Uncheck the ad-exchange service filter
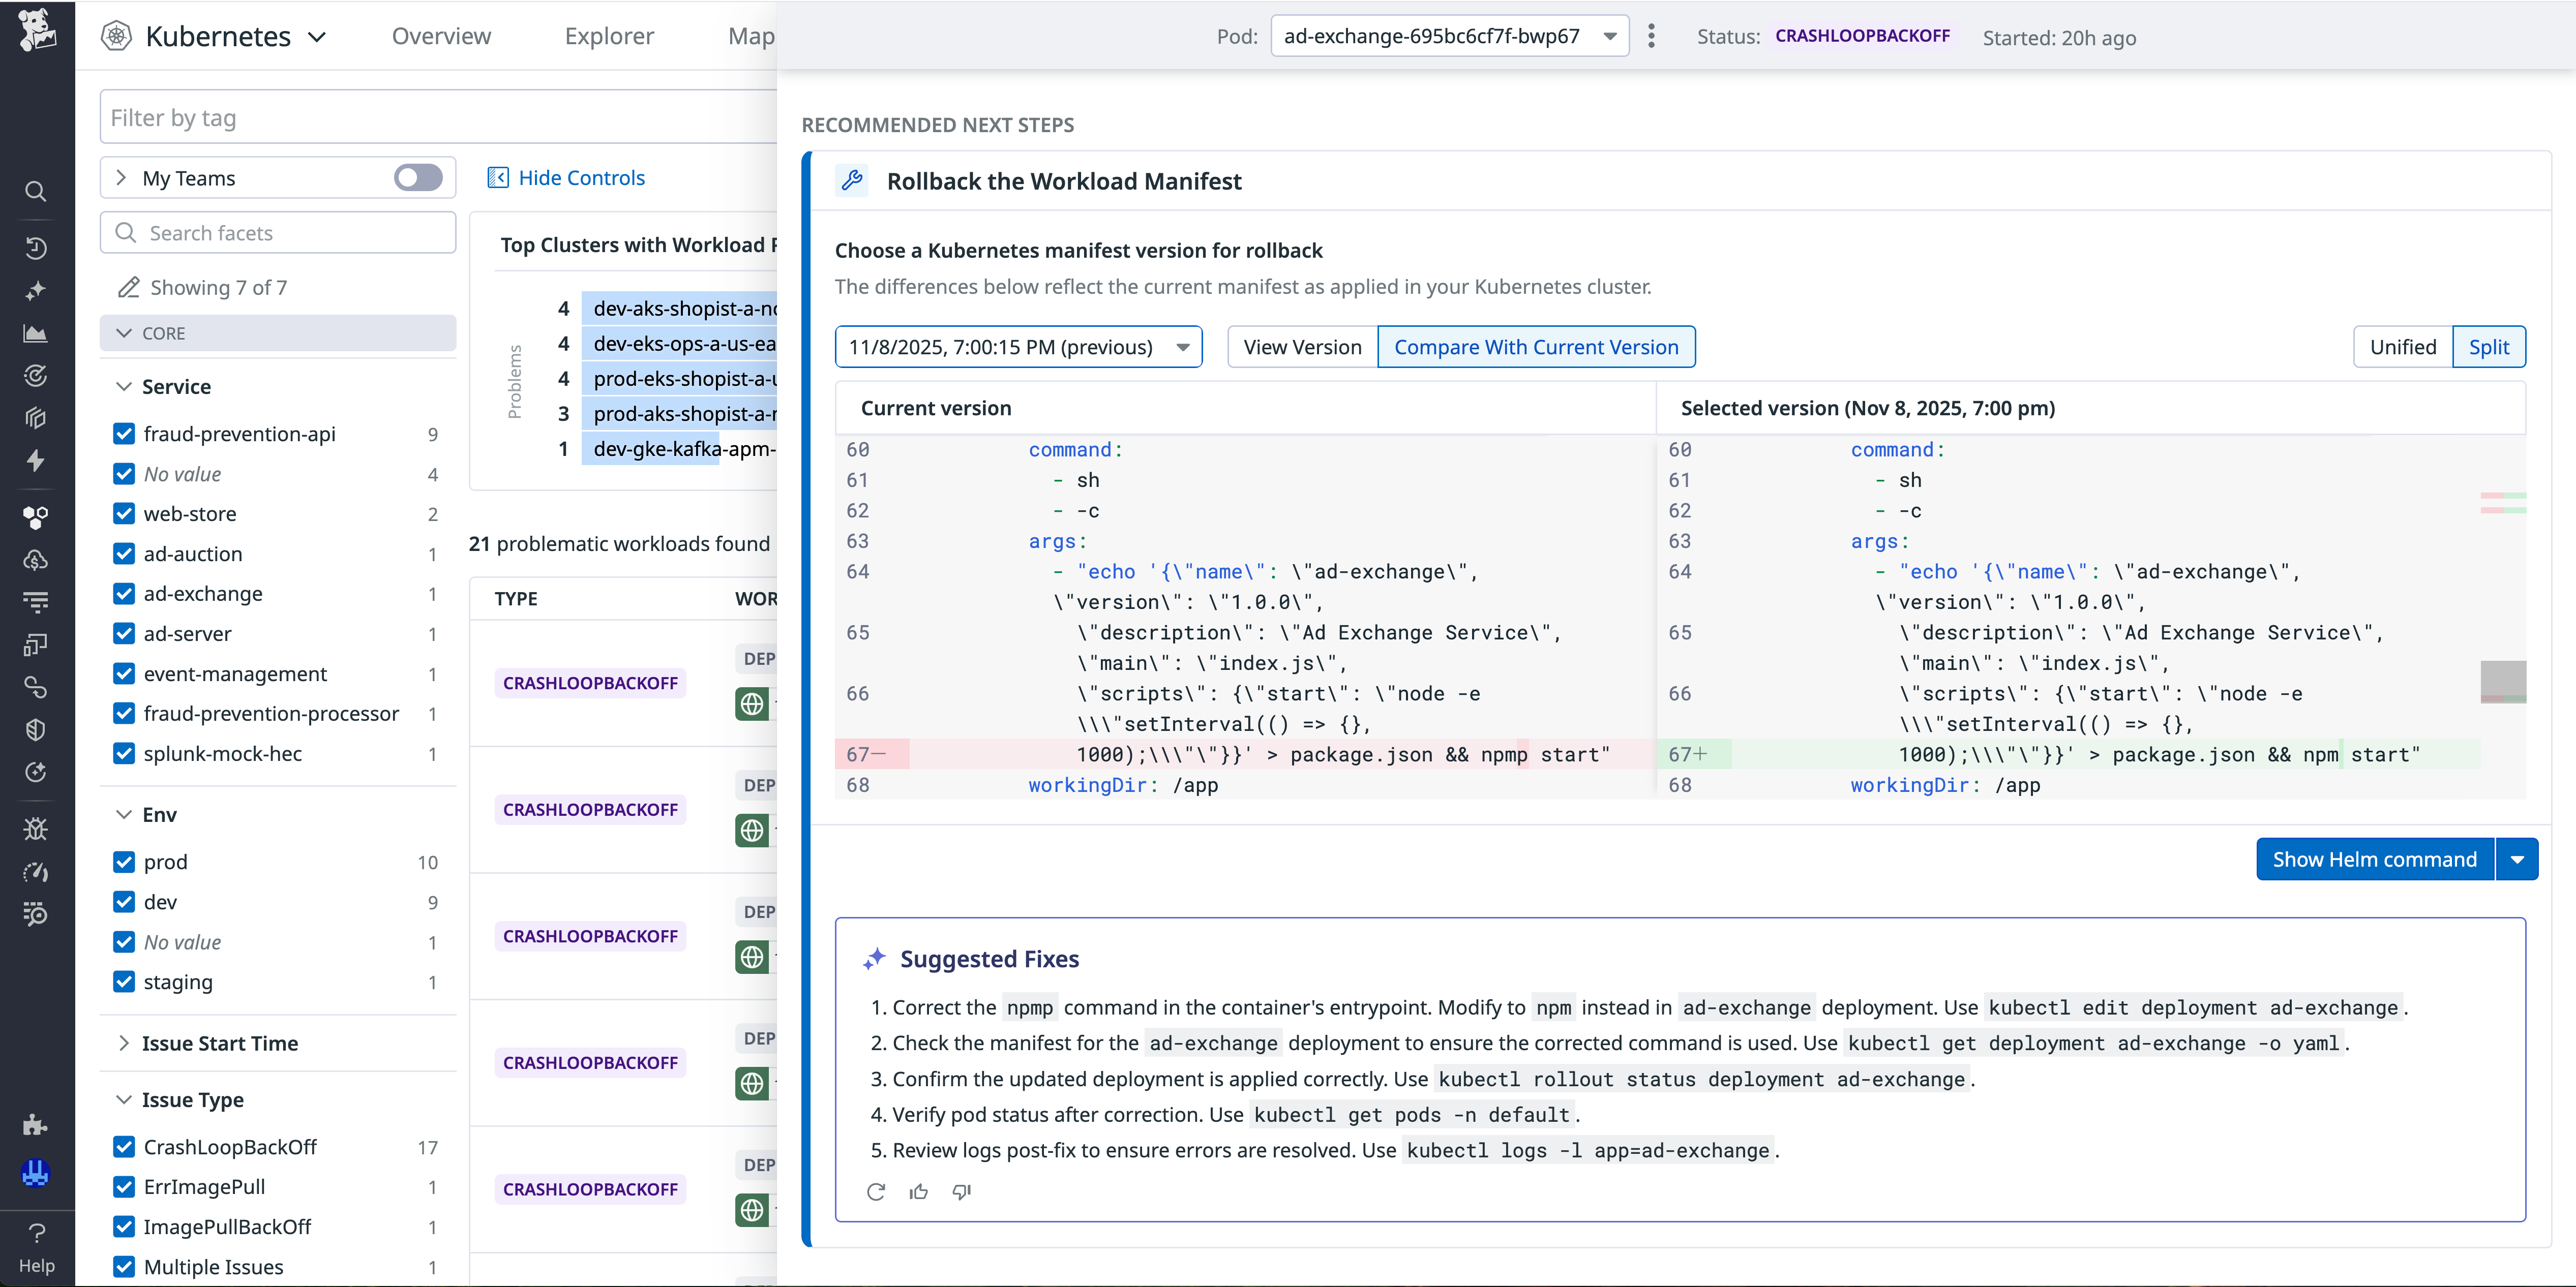 124,593
